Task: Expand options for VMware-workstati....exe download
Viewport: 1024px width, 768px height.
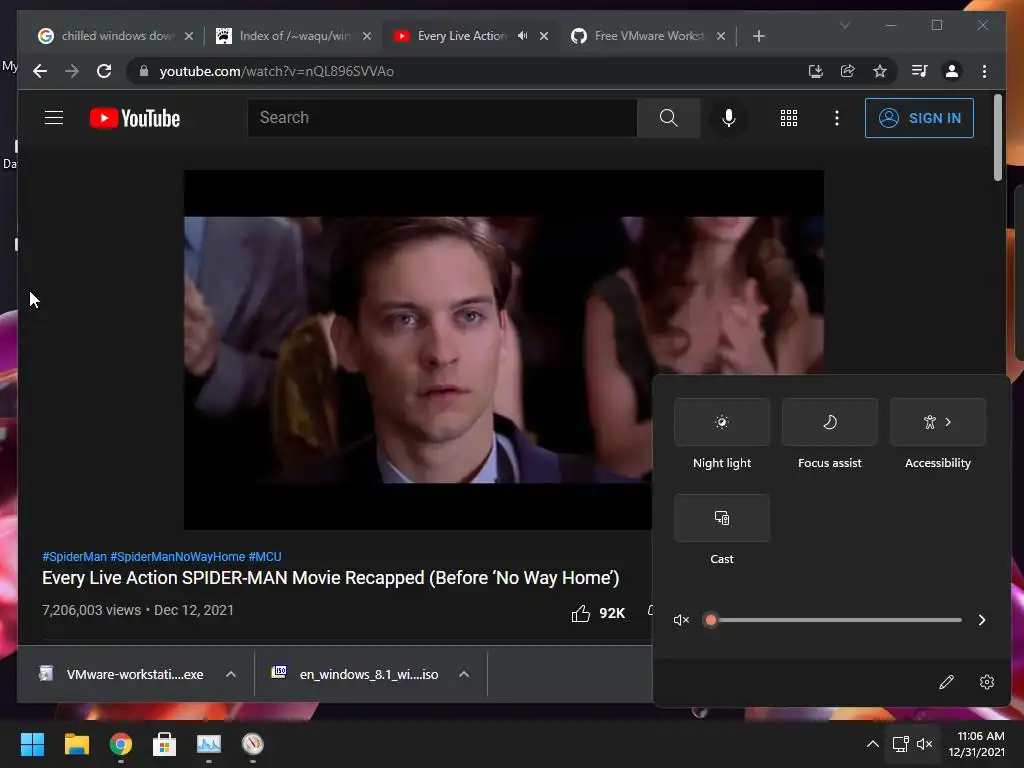Action: click(x=231, y=674)
